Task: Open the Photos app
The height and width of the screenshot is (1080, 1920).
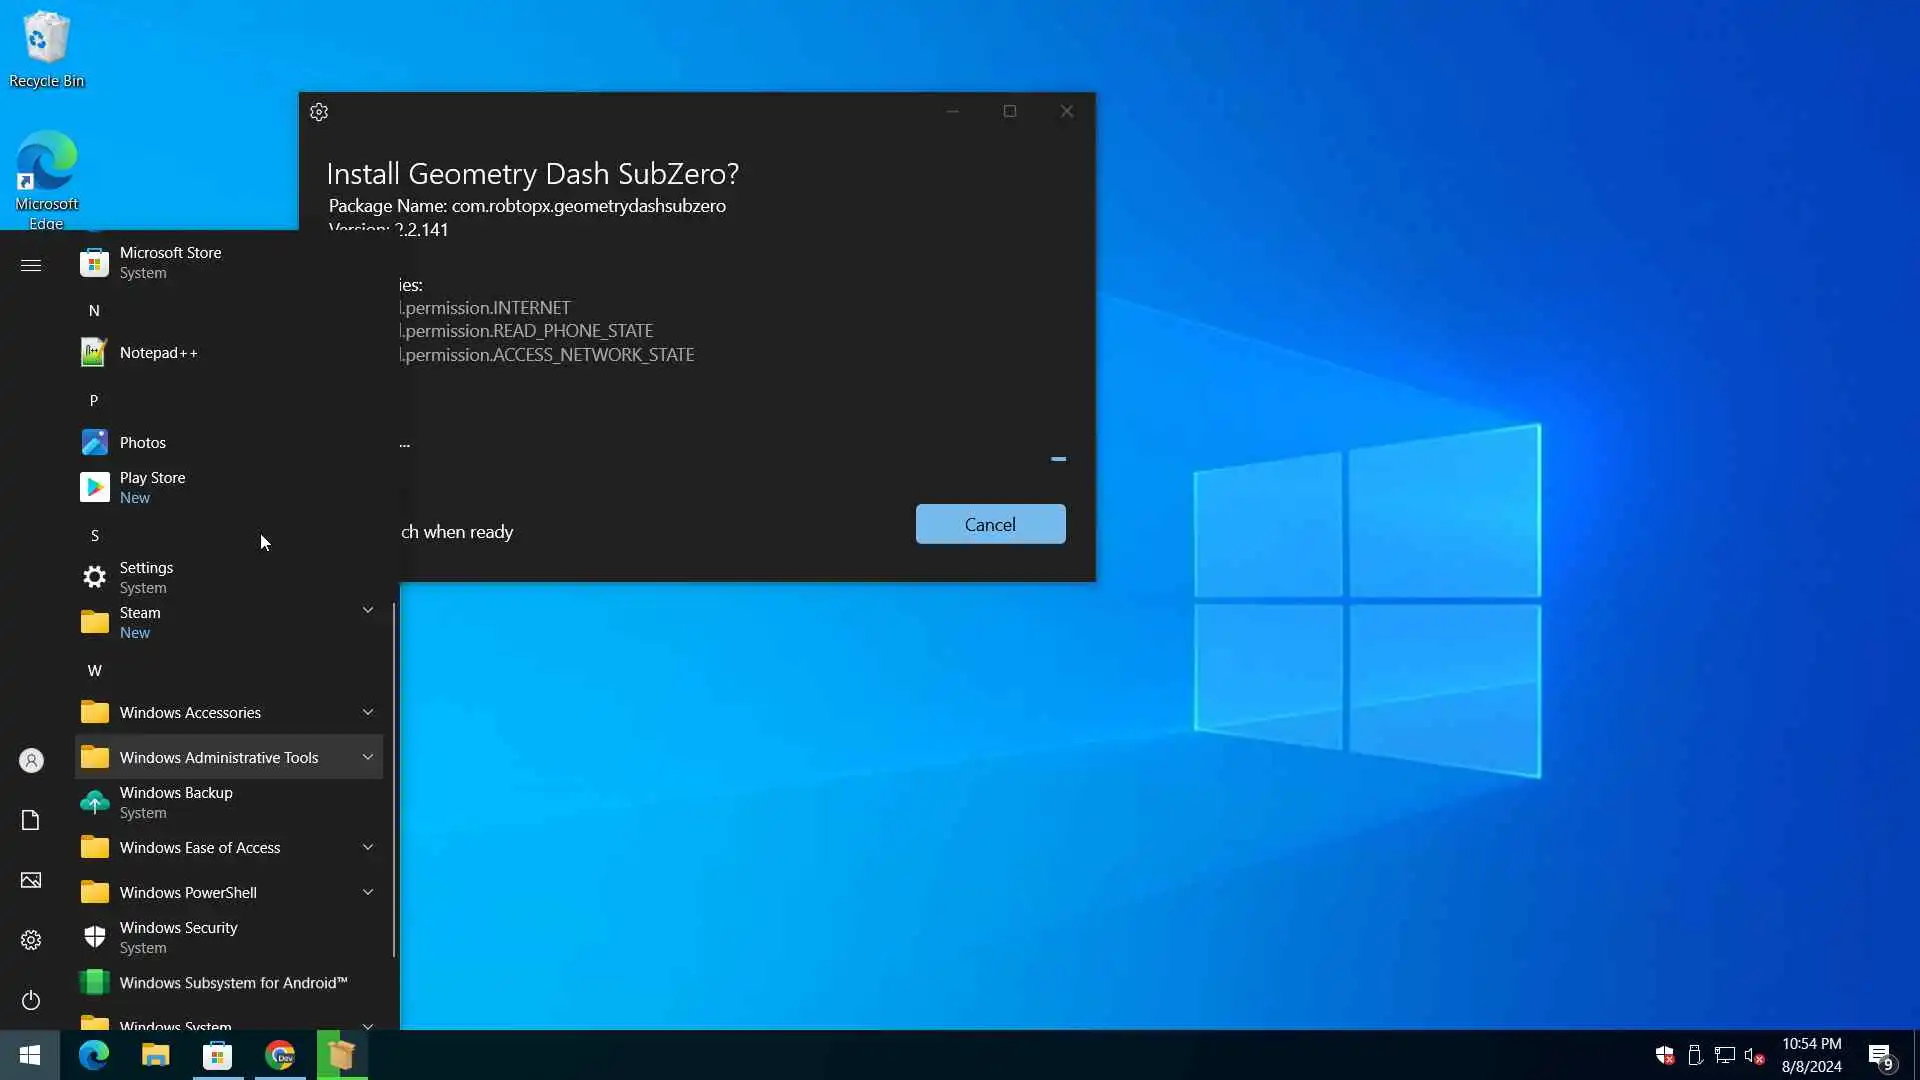Action: pyautogui.click(x=142, y=443)
